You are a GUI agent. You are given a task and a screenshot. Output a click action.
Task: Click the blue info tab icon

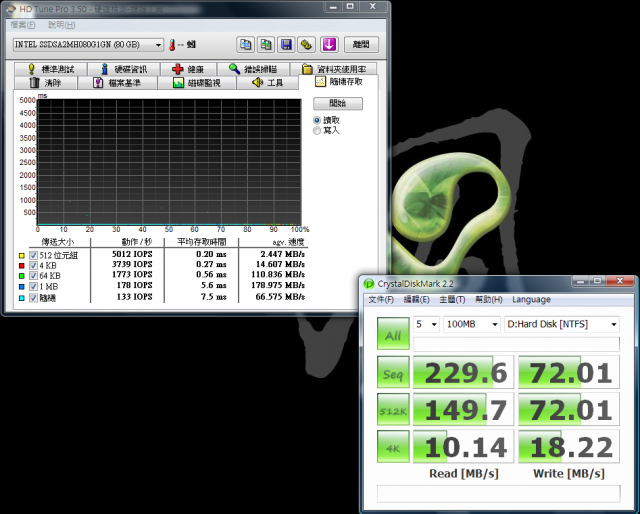tap(104, 69)
